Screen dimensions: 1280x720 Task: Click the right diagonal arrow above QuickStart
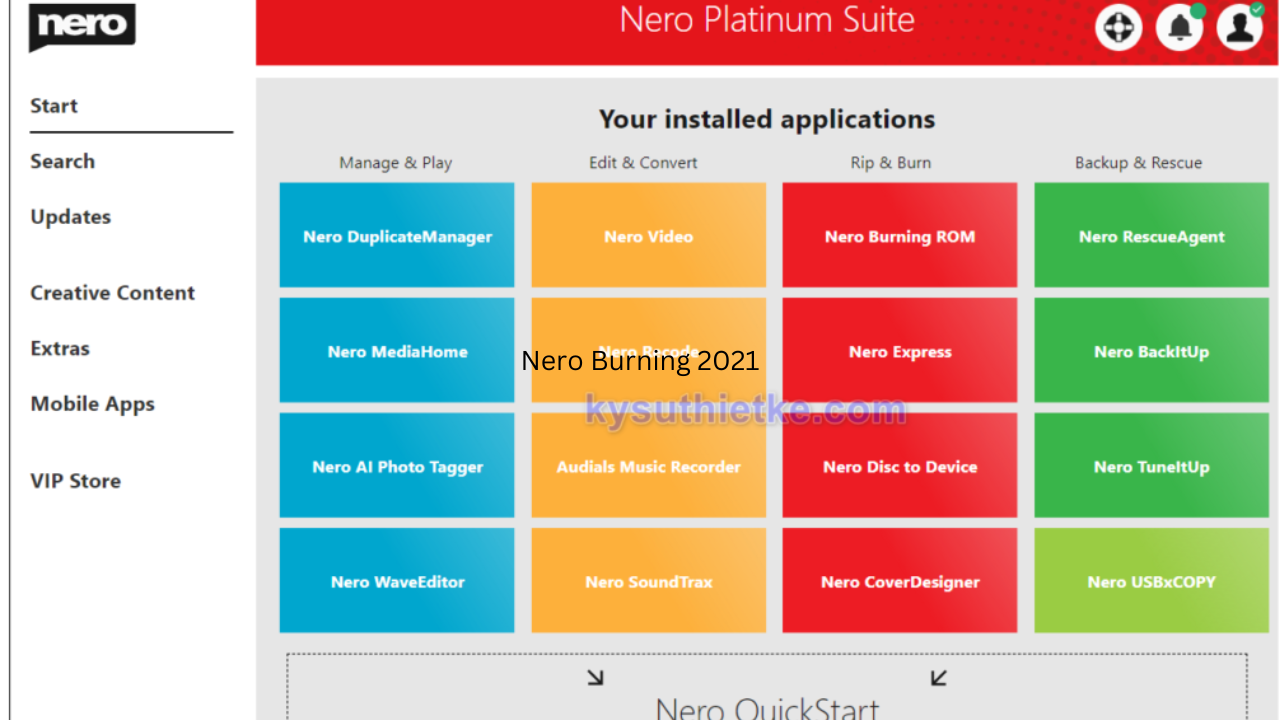pyautogui.click(x=938, y=678)
